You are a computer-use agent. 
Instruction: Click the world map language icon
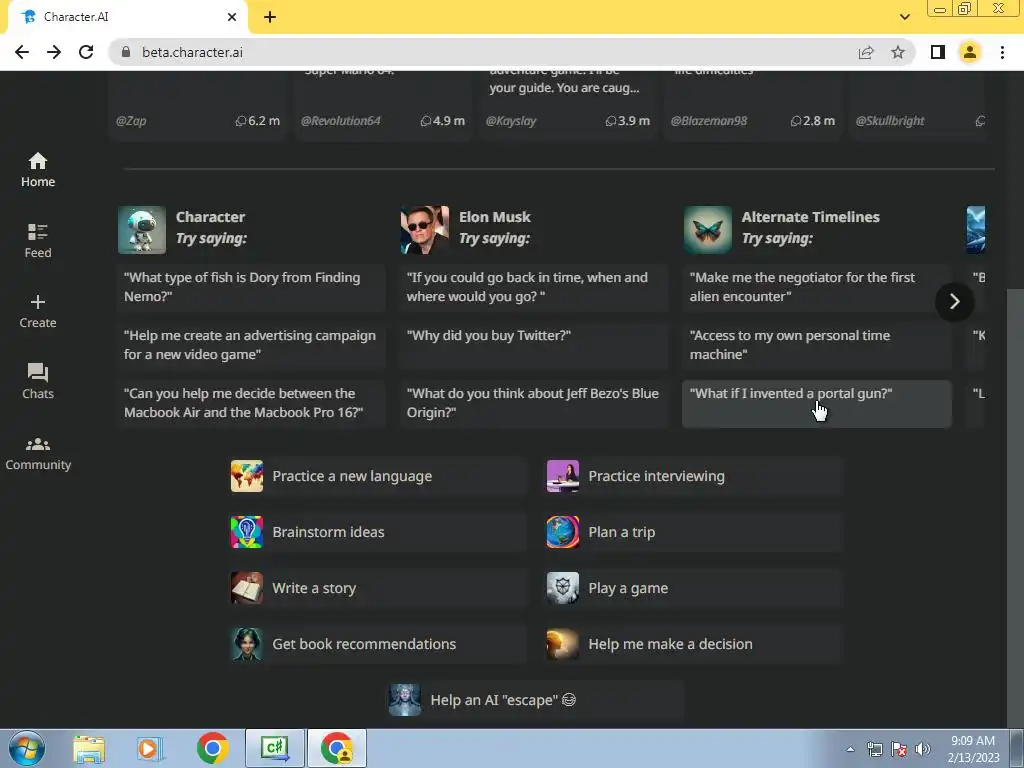click(247, 476)
